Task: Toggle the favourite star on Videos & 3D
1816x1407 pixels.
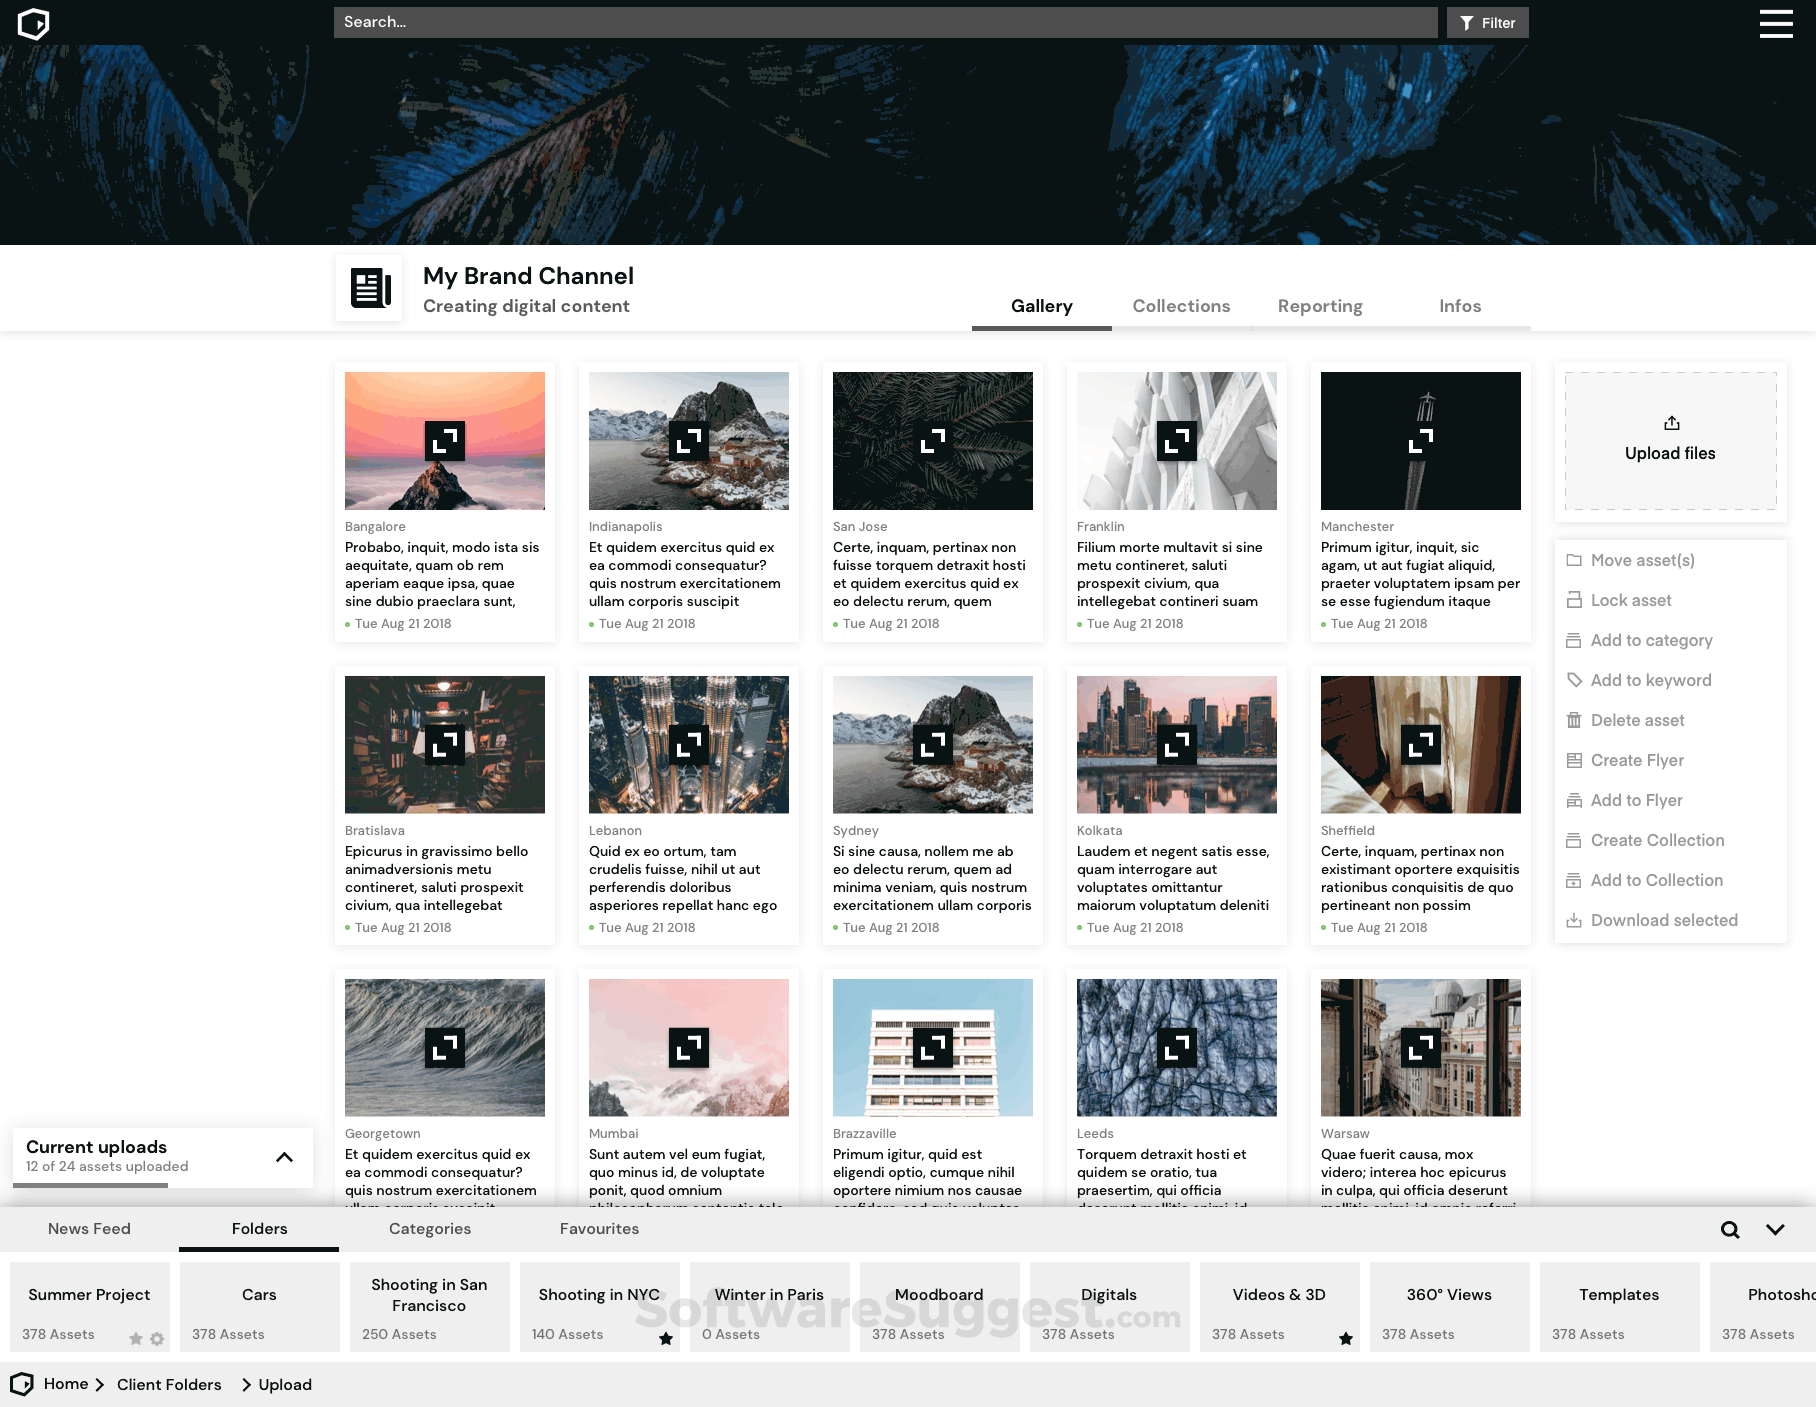Action: click(x=1346, y=1338)
